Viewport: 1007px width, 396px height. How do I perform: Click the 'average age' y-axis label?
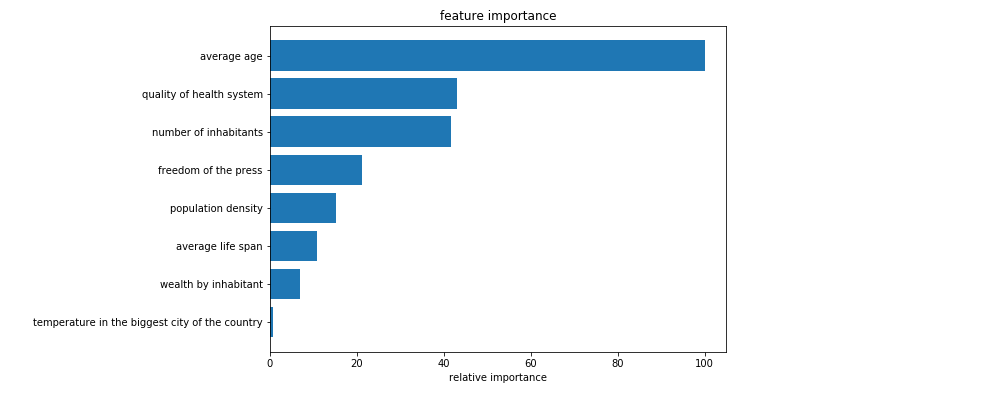[231, 56]
